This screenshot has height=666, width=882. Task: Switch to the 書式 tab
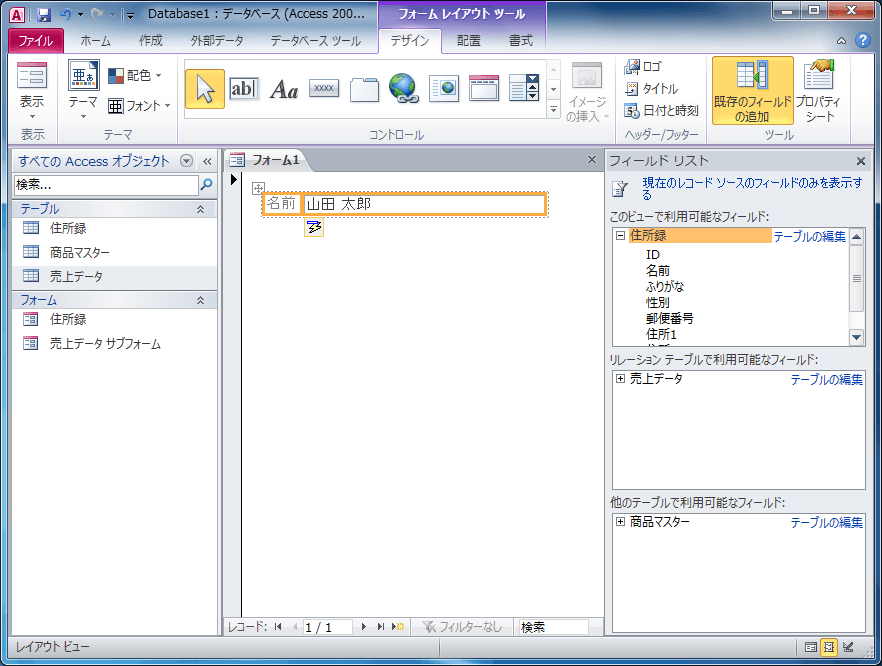[520, 40]
